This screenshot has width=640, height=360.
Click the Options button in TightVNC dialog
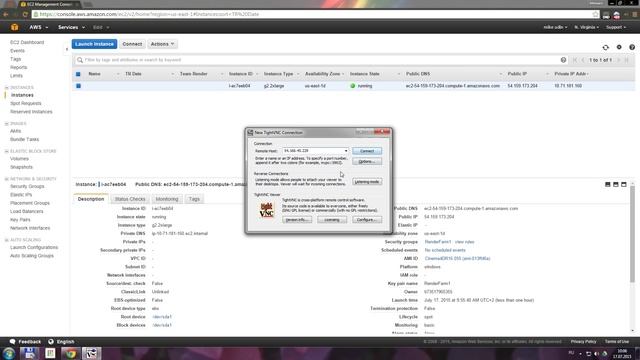coord(367,162)
